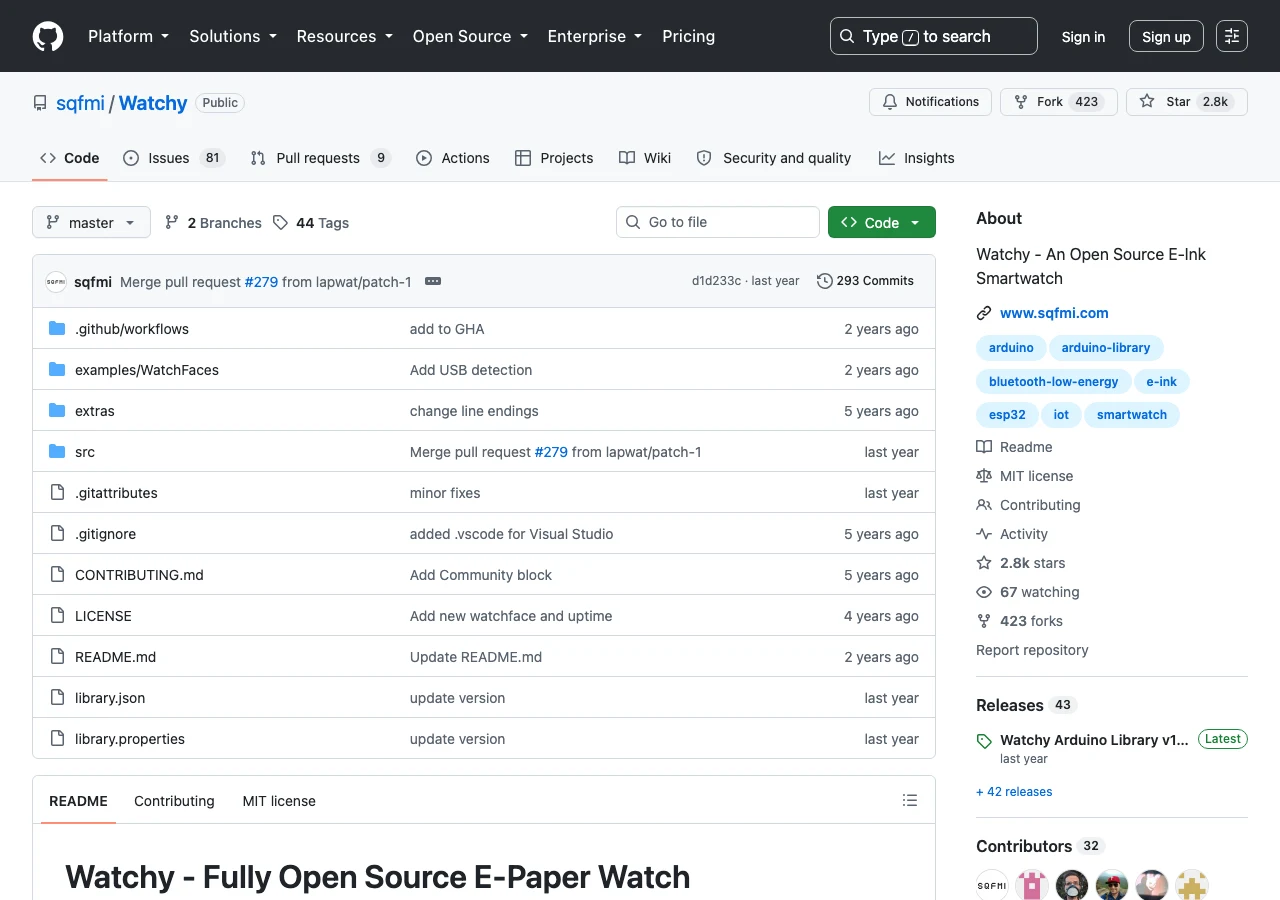Click the arduino-library topic tag

[1106, 348]
